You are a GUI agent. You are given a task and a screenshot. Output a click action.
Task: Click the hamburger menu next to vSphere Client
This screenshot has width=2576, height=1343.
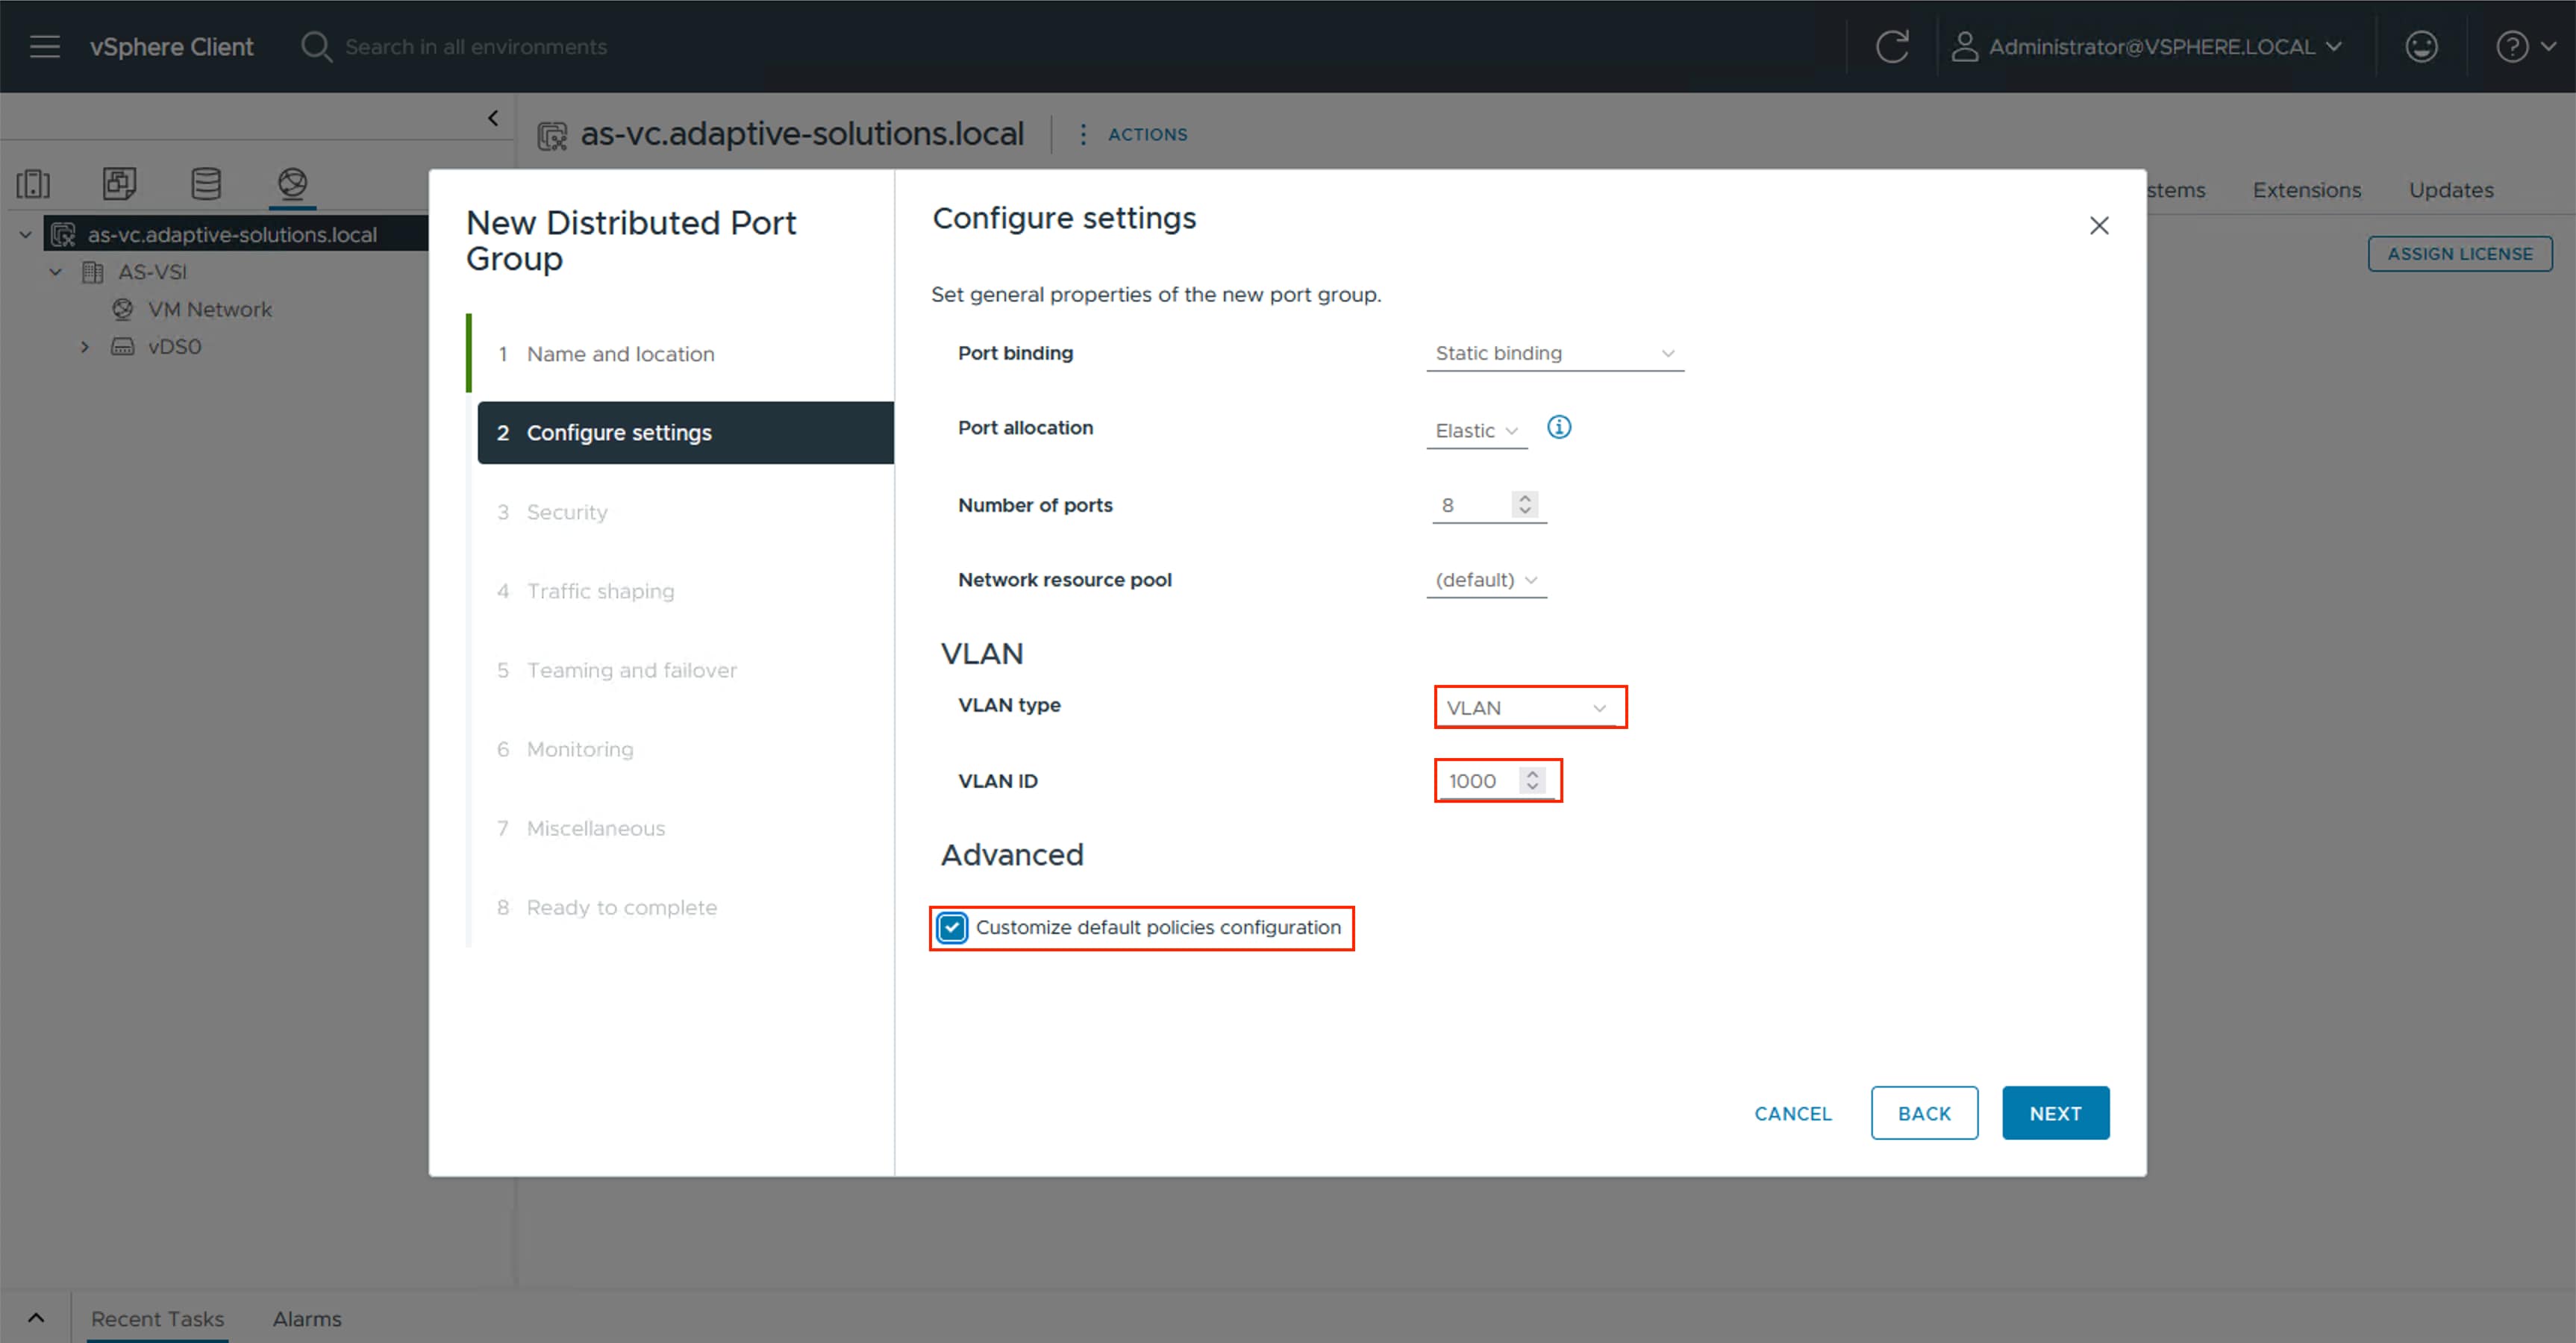pos(44,46)
